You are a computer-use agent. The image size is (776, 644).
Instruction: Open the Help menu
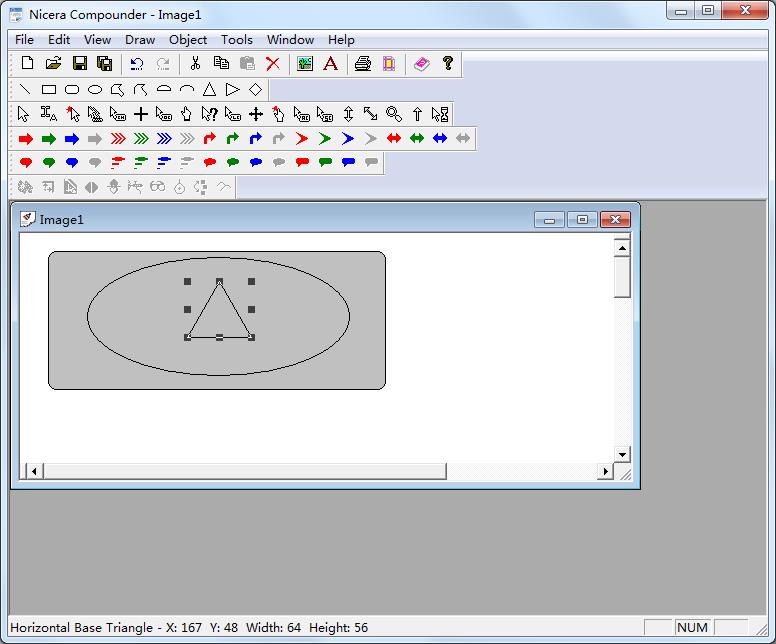coord(341,40)
